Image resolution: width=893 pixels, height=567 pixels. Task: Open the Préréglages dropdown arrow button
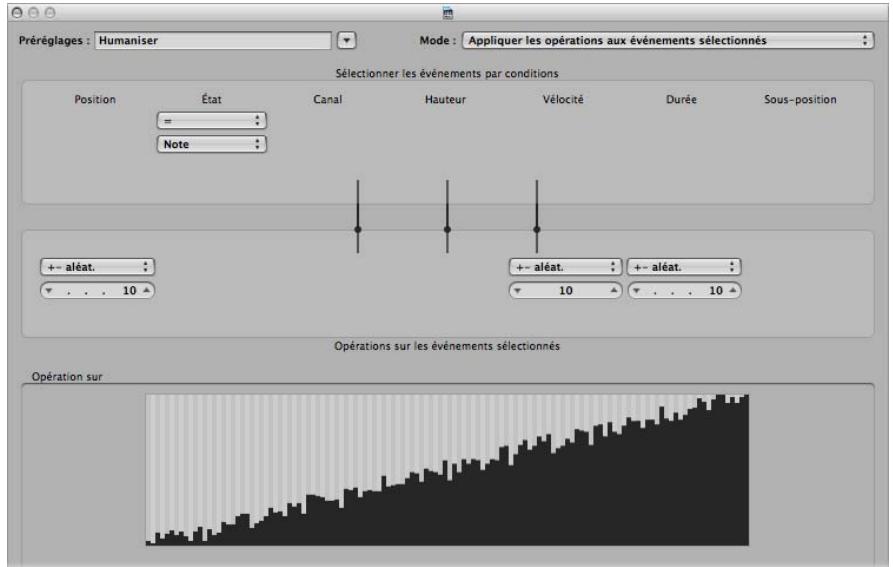click(x=346, y=40)
